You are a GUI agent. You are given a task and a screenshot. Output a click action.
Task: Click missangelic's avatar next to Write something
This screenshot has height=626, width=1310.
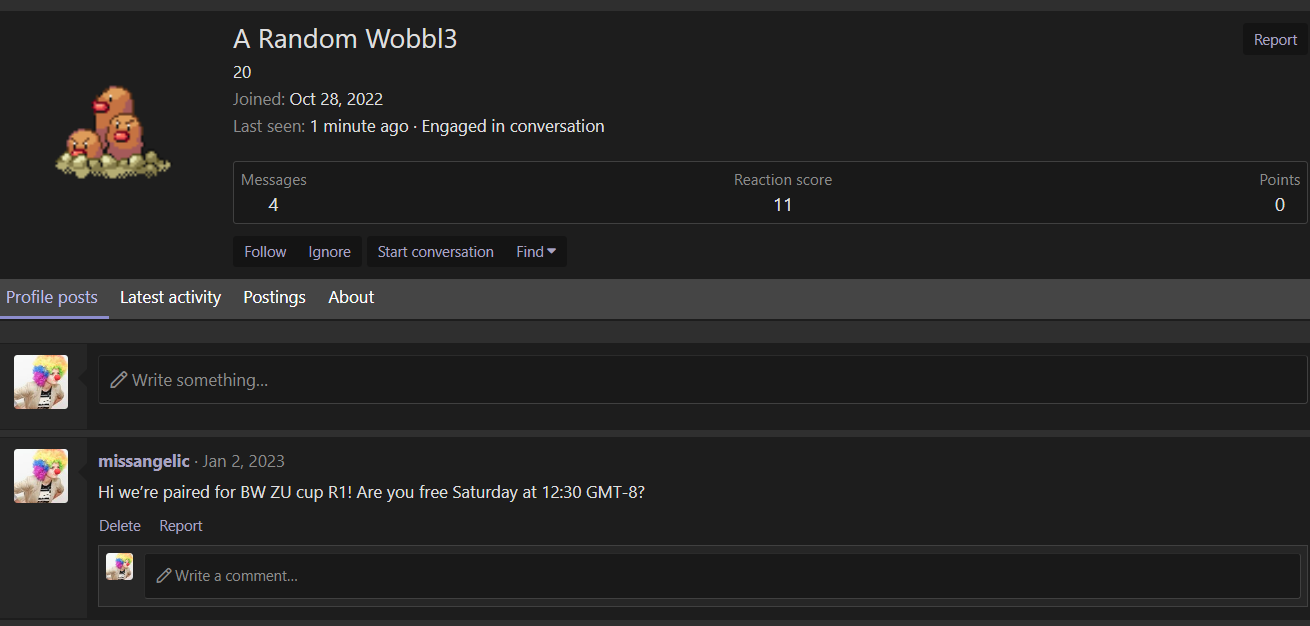point(40,381)
